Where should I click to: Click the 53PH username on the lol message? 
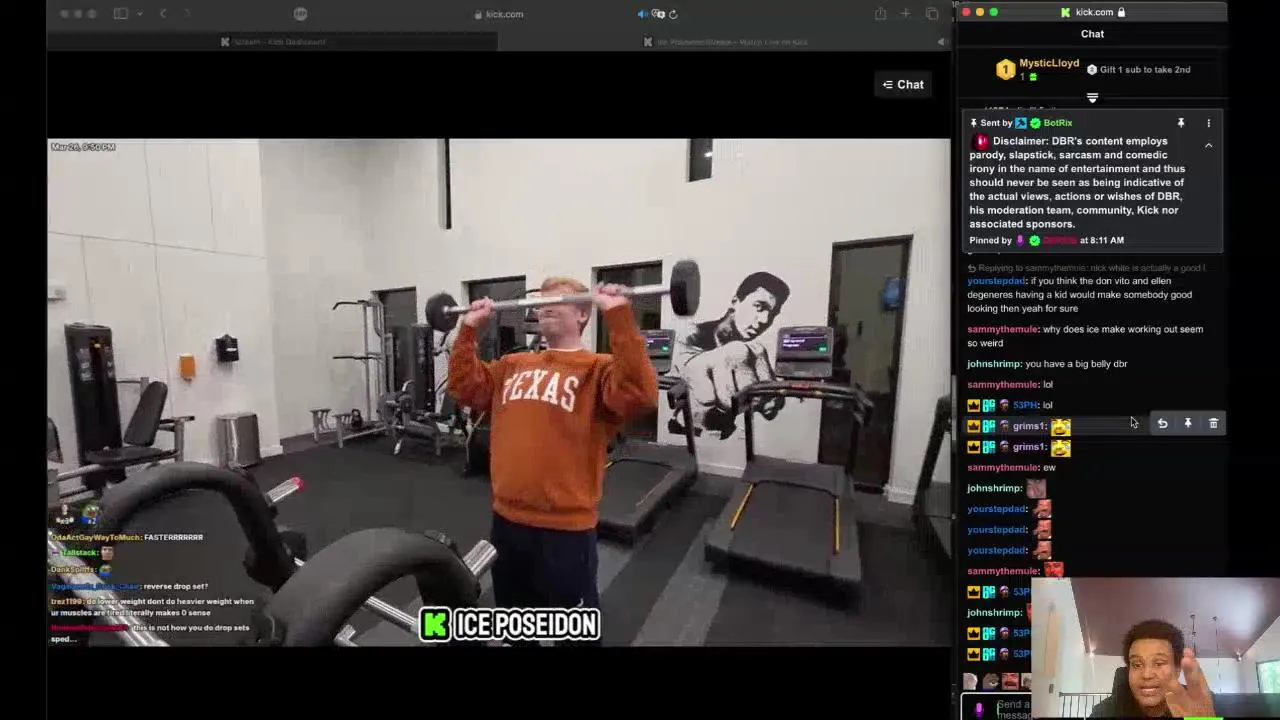[x=1025, y=405]
